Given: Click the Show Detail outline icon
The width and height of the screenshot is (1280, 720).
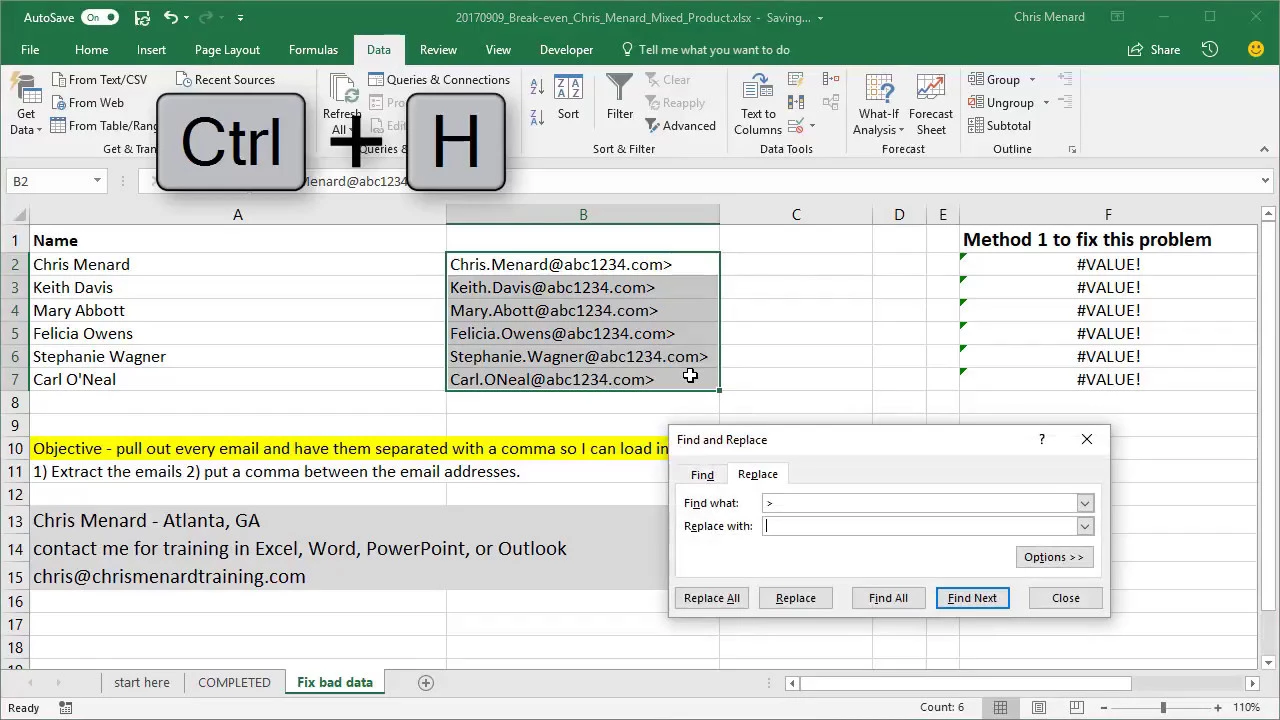Looking at the screenshot, I should coord(1065,80).
